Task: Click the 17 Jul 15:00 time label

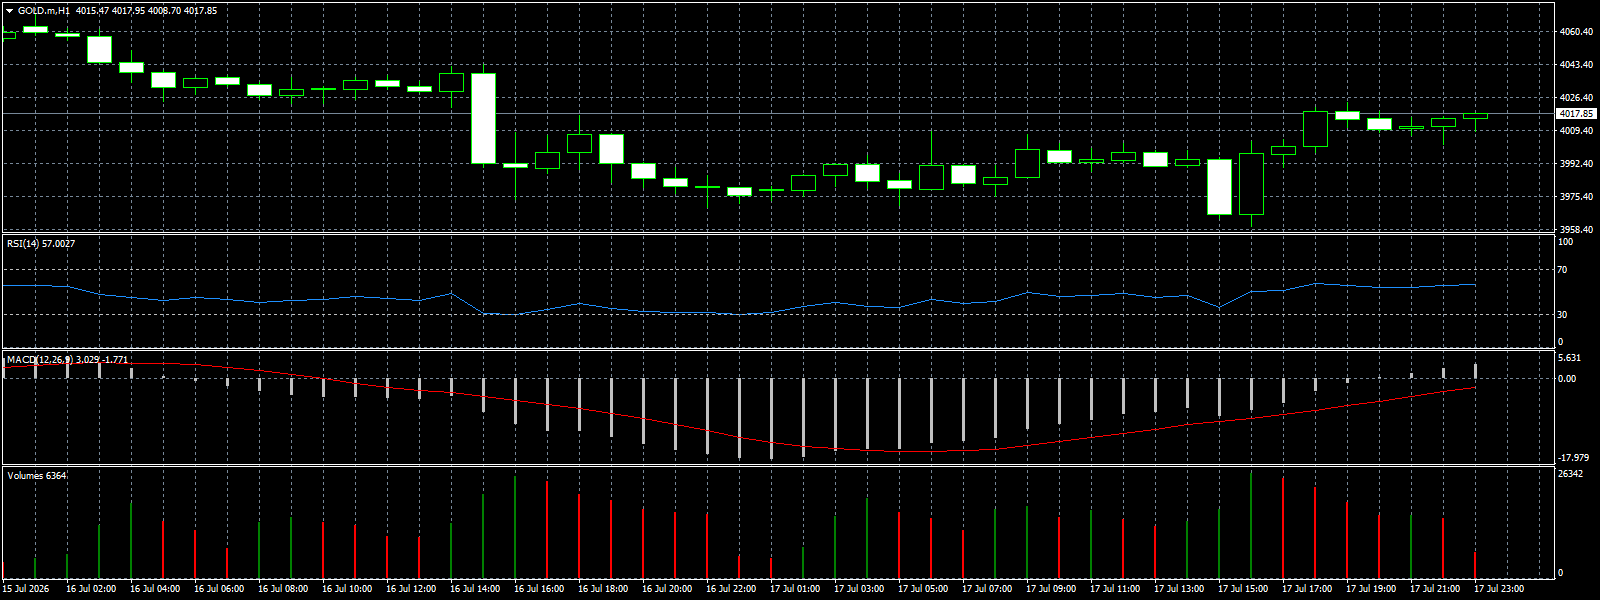Action: (x=1243, y=589)
